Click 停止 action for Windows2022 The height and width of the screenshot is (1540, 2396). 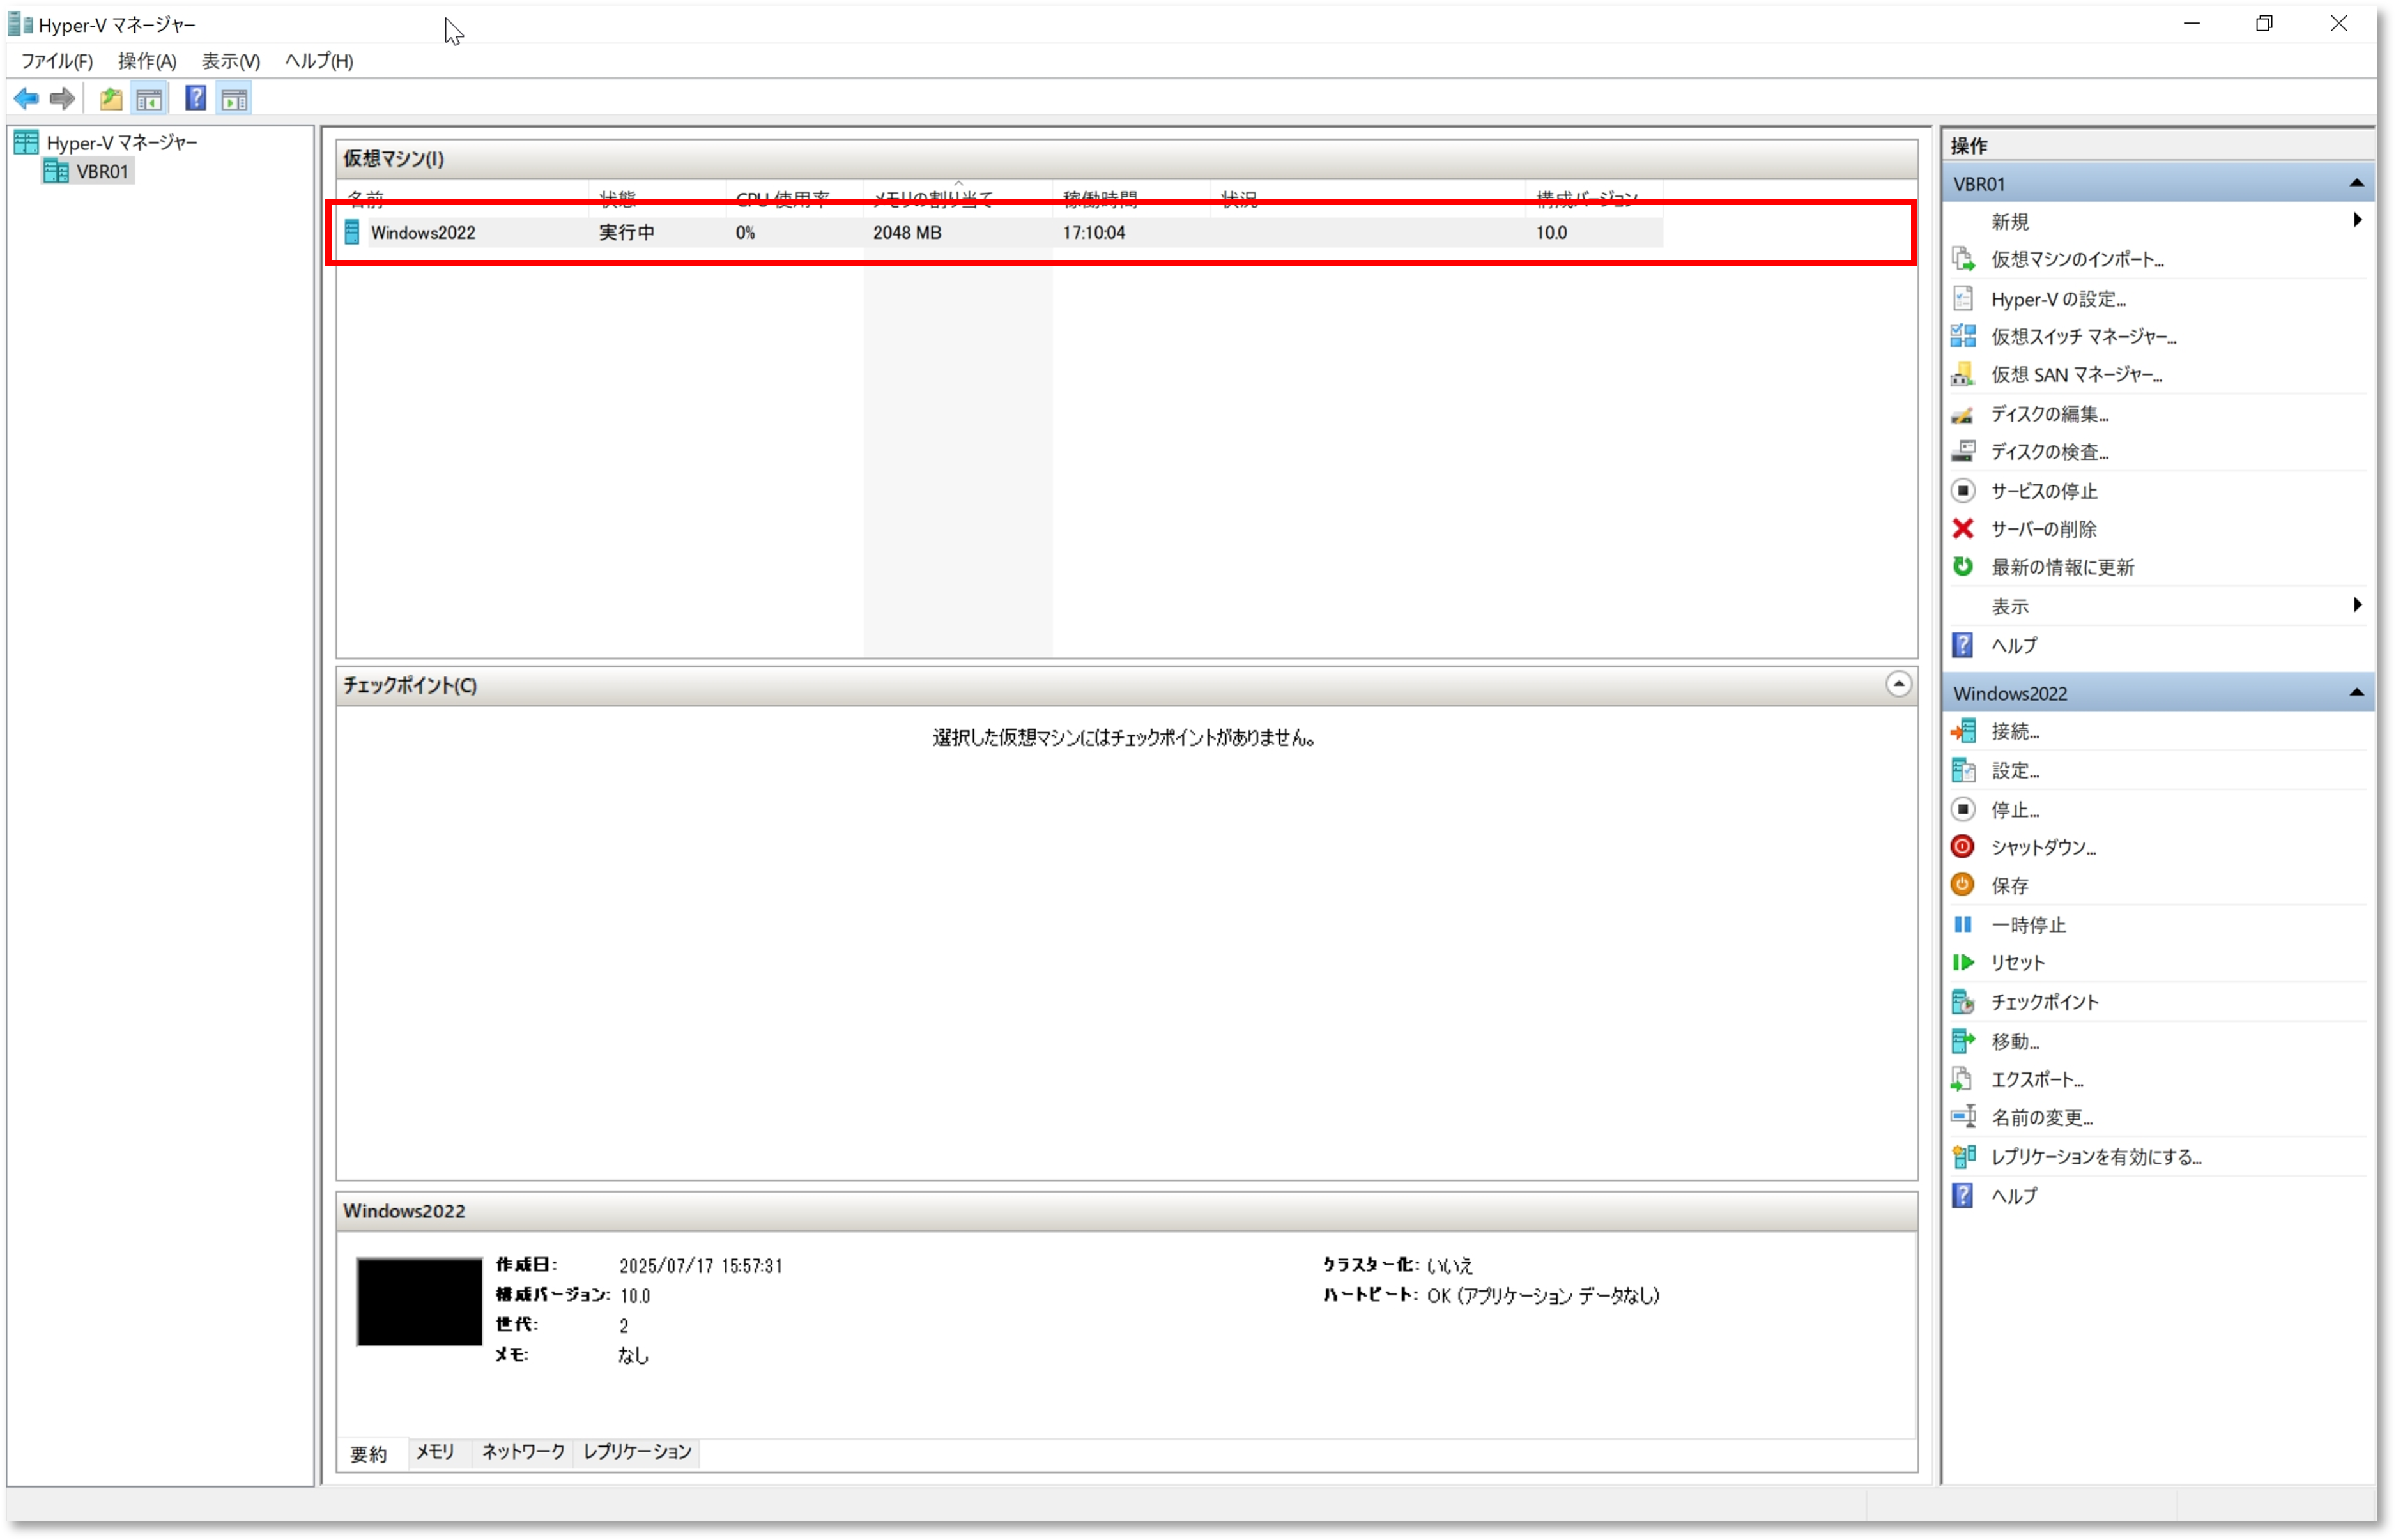pos(2014,810)
